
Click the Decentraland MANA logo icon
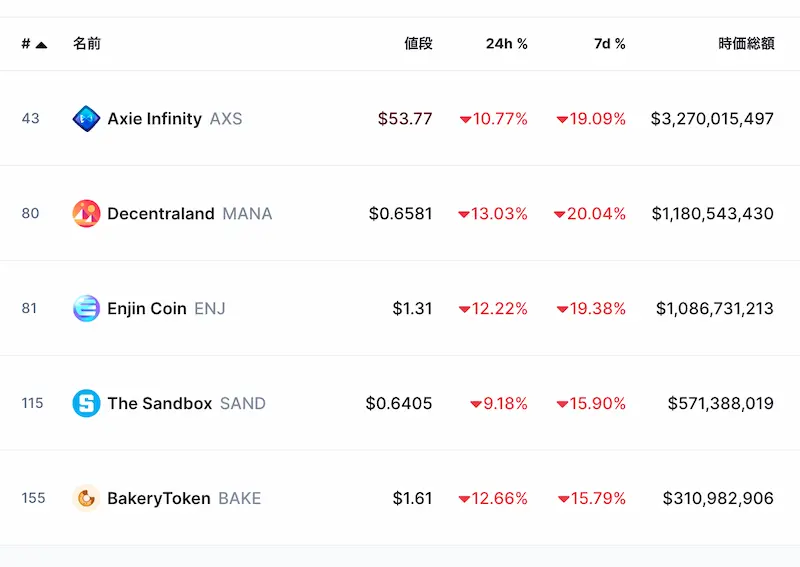pyautogui.click(x=86, y=213)
